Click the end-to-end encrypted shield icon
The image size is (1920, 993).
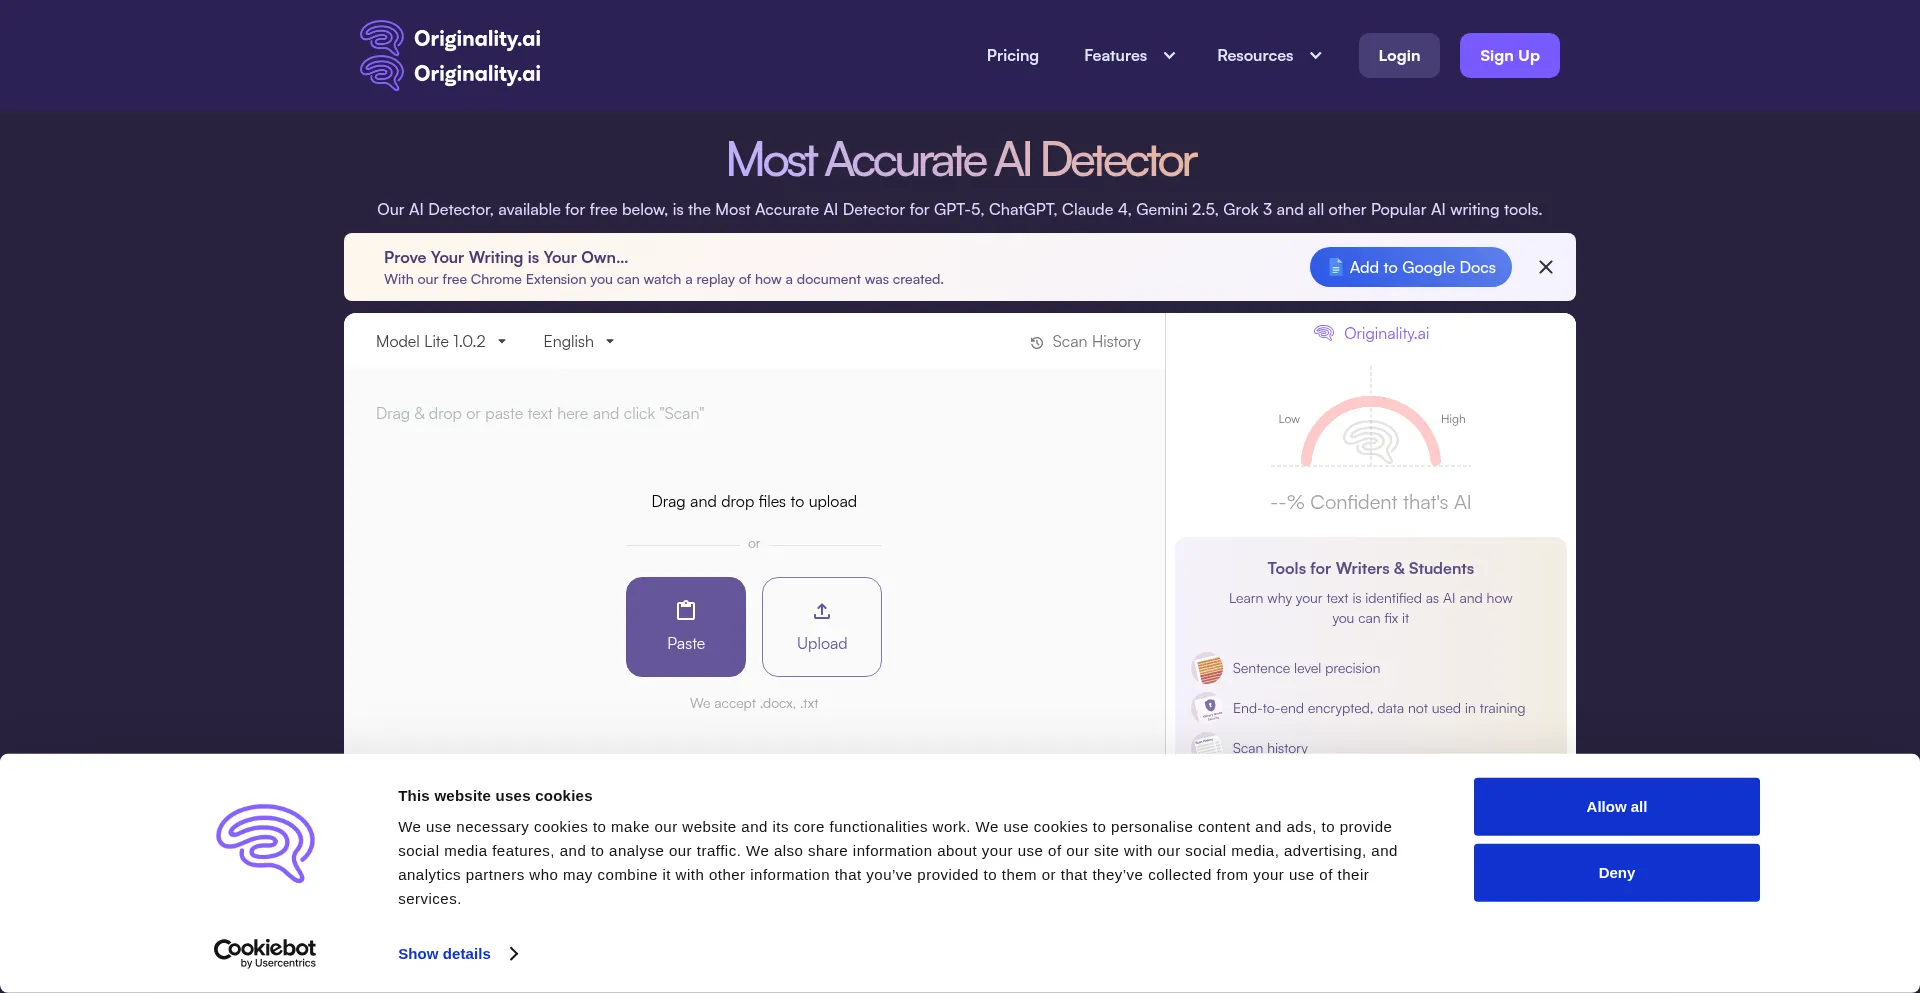(1208, 708)
